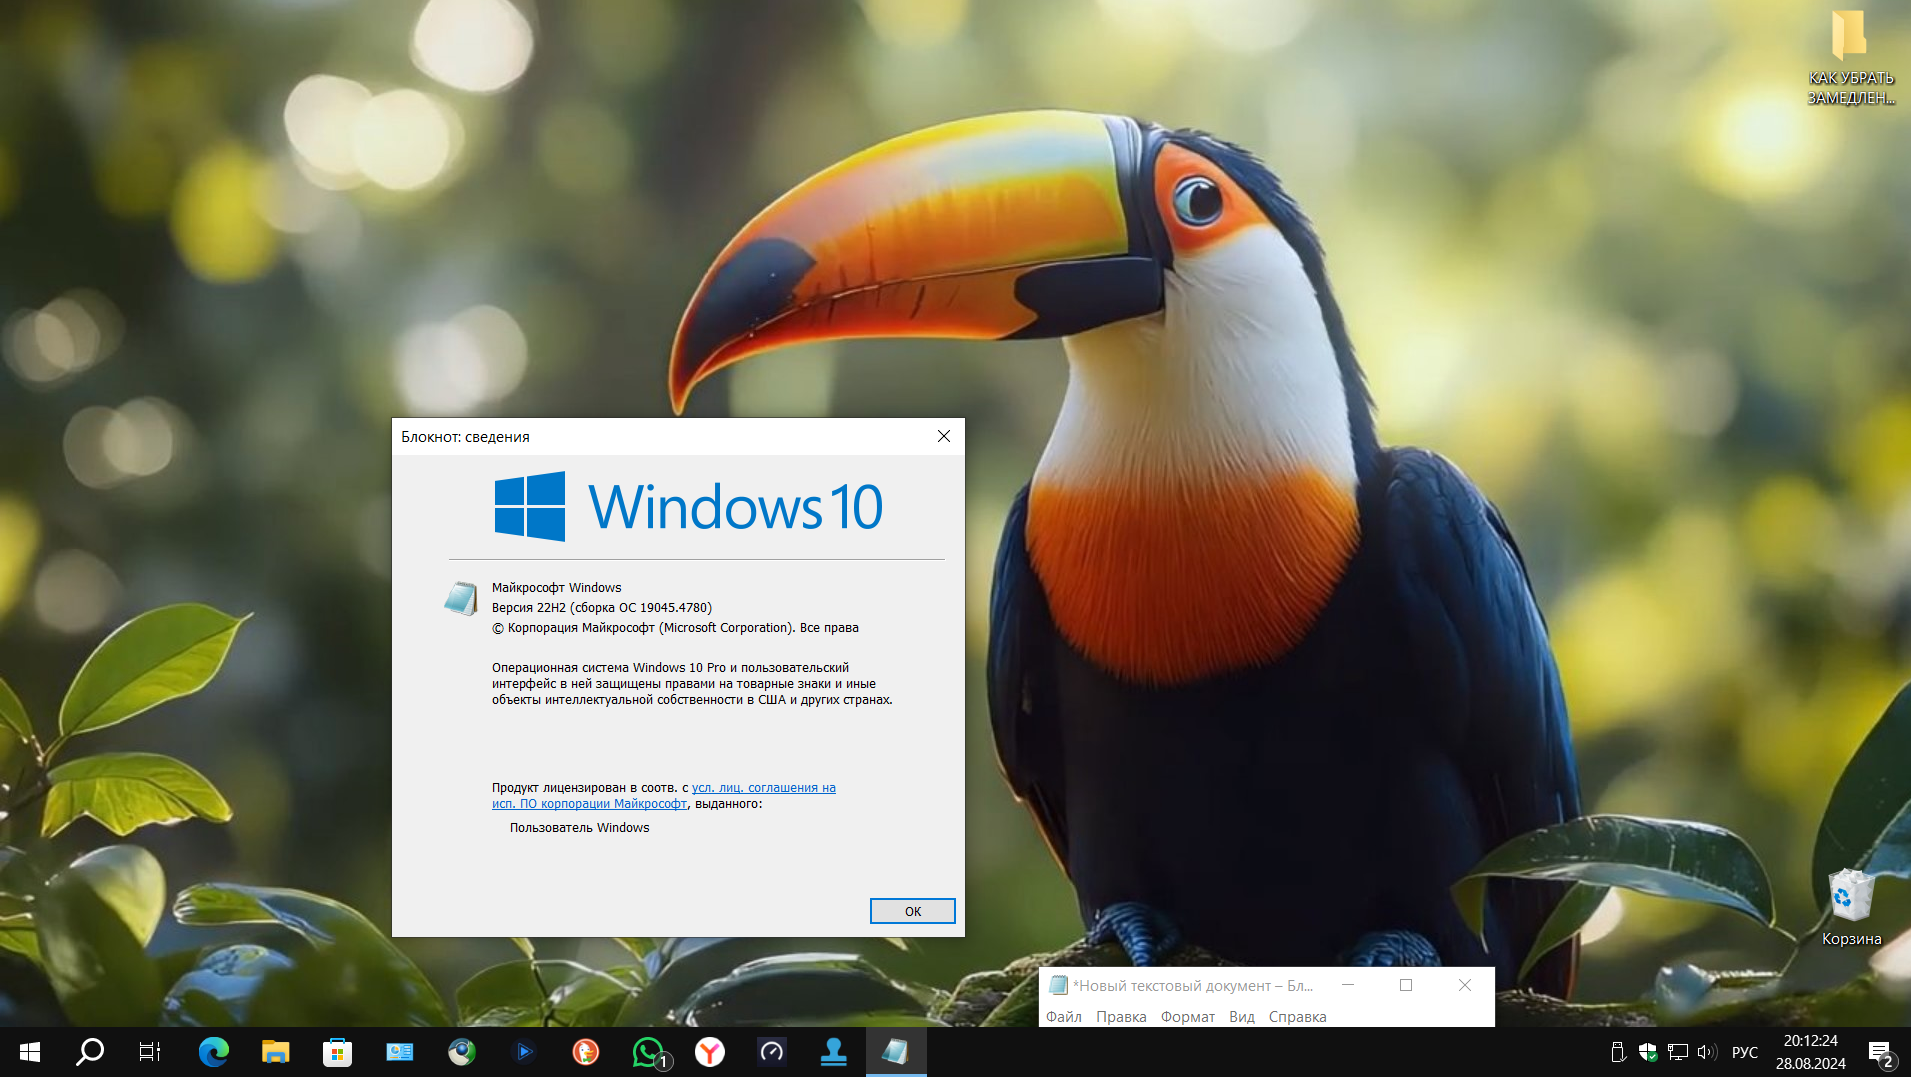Open the Файл menu in Notepad
1911x1077 pixels.
pyautogui.click(x=1063, y=1016)
